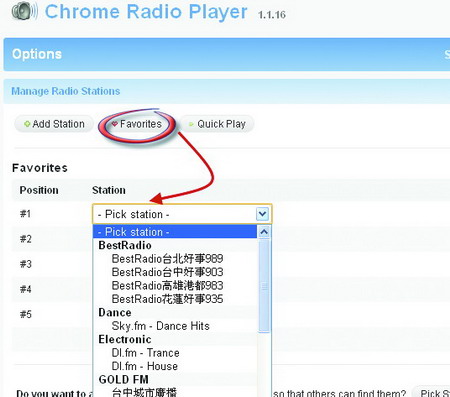Select the highlighted '- Pick station -' option

pyautogui.click(x=175, y=232)
